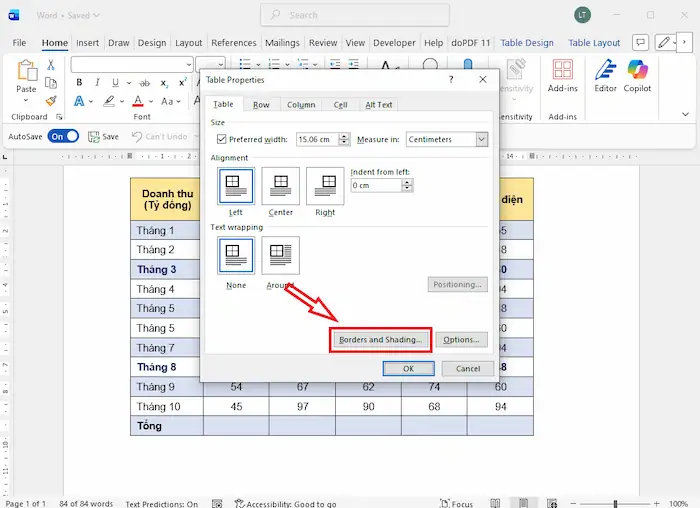Choose Center table alignment icon

tap(281, 186)
